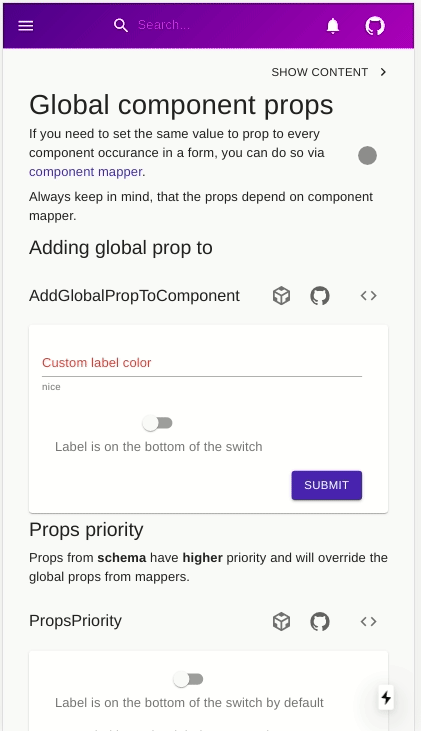Follow the component mapper link
This screenshot has width=421, height=731.
(86, 172)
